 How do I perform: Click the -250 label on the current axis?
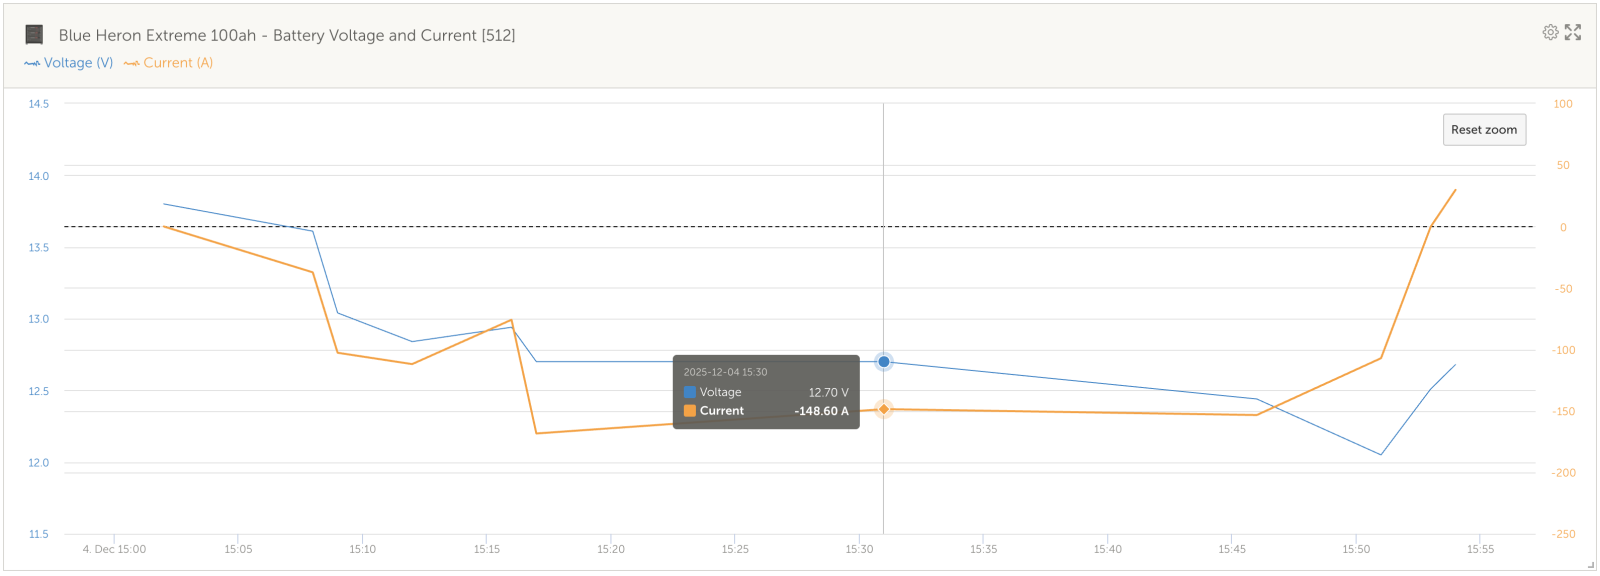point(1563,534)
